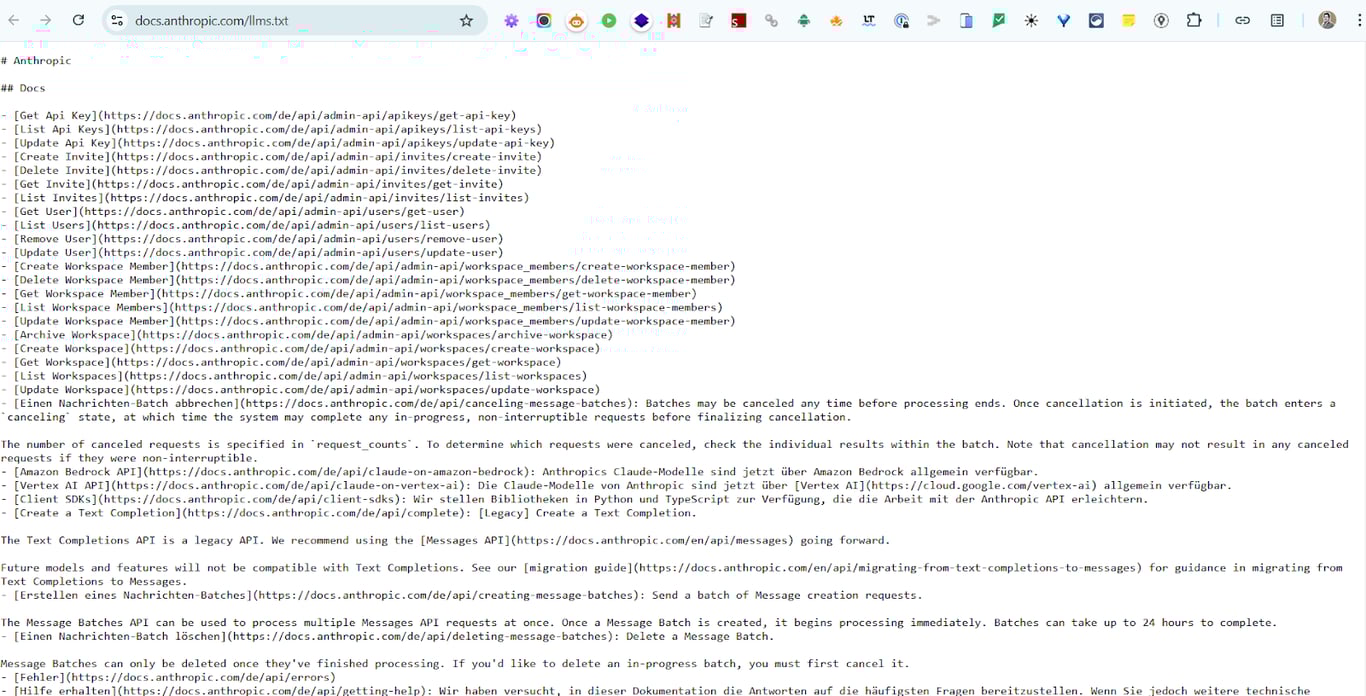Click the address bar URL docs.anthropic.com/llms.txt

[x=211, y=20]
